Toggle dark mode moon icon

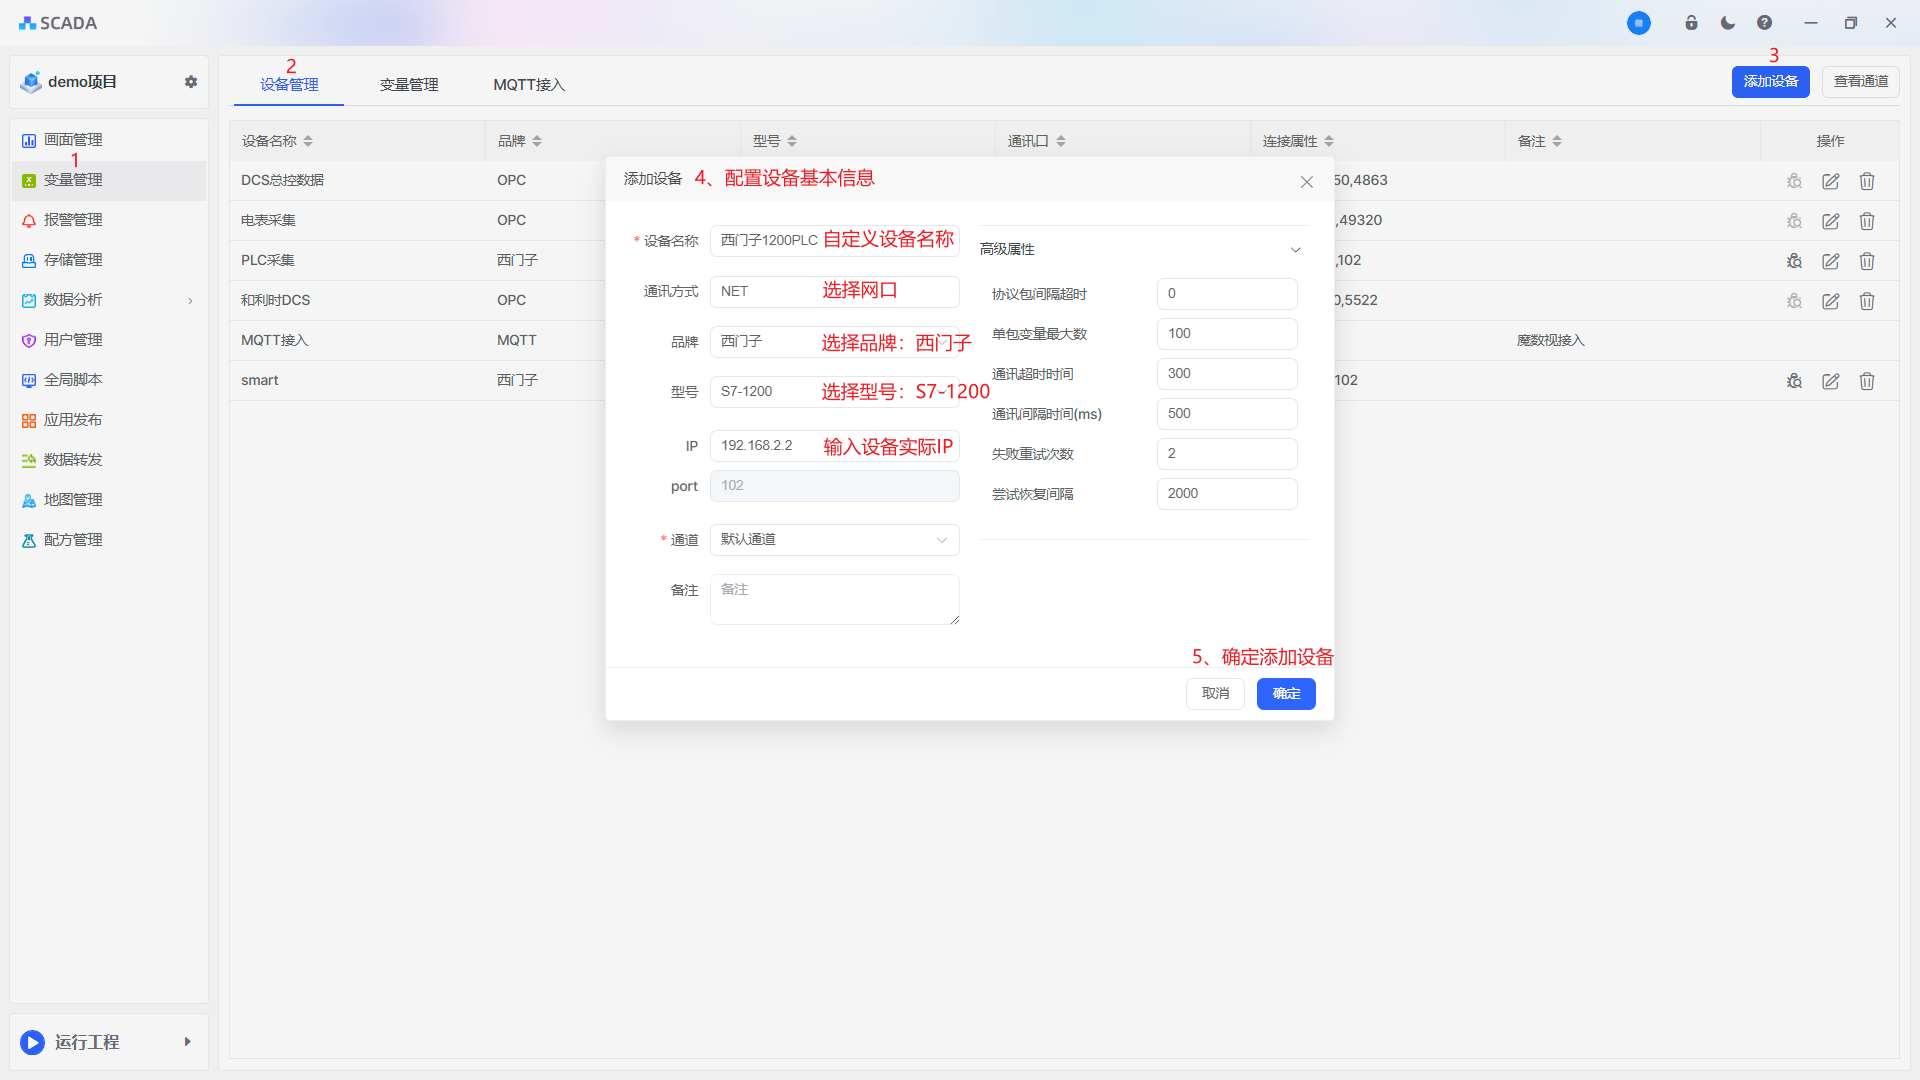pos(1728,23)
